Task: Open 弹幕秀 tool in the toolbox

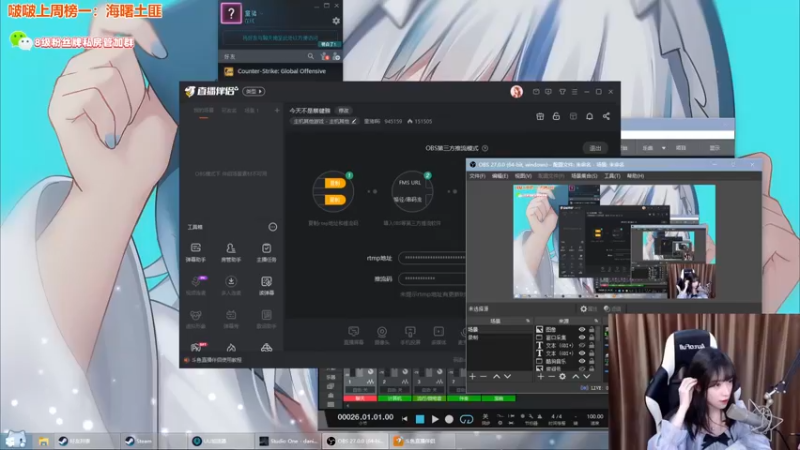Action: coord(231,319)
